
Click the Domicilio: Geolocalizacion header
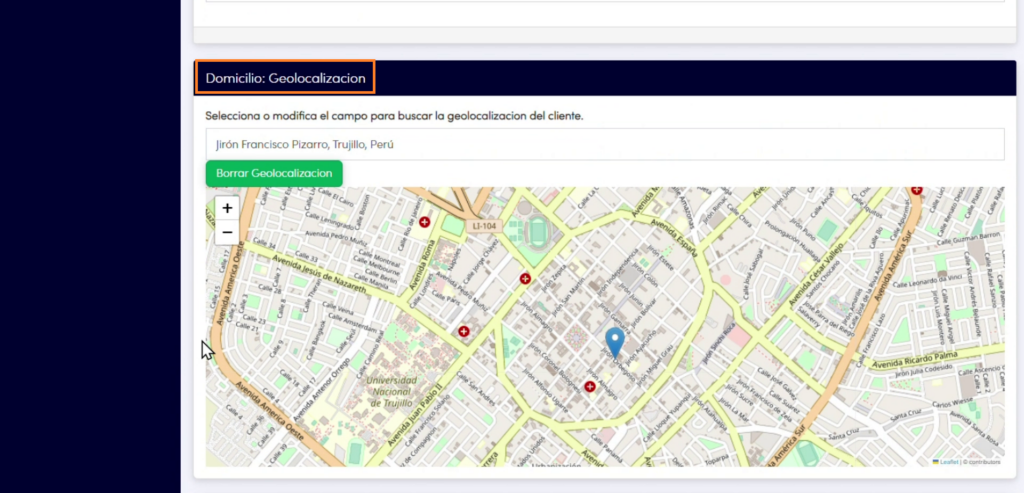pyautogui.click(x=285, y=78)
